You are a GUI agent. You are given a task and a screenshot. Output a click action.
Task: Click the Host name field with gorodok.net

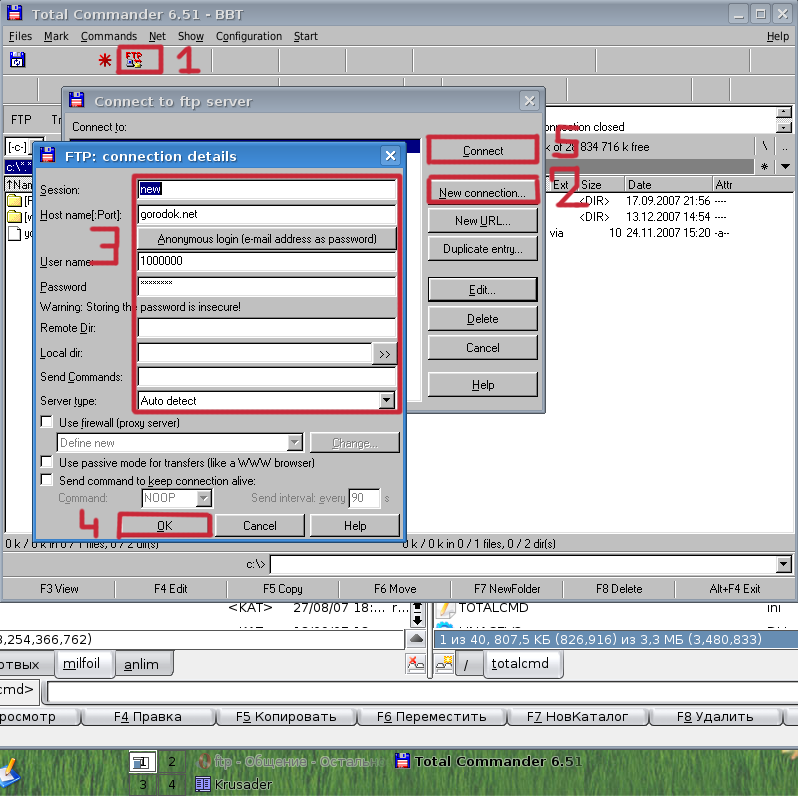coord(267,214)
